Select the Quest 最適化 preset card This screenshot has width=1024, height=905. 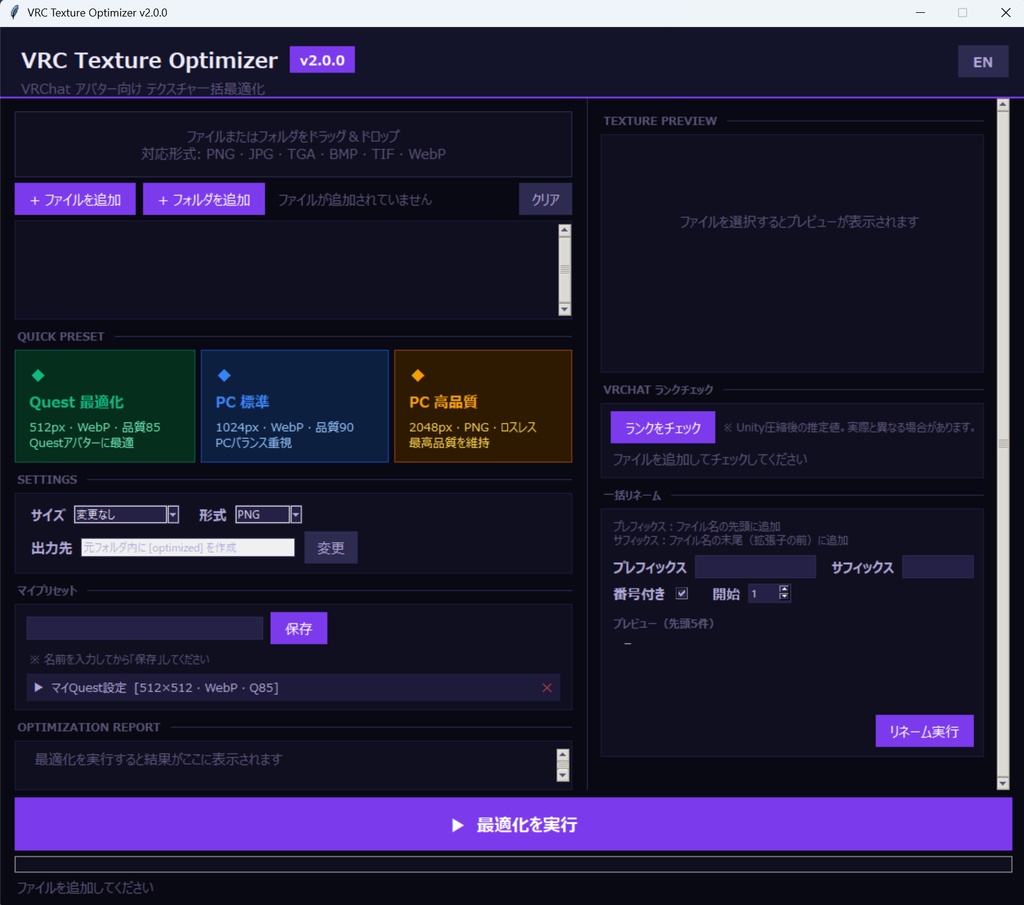104,406
